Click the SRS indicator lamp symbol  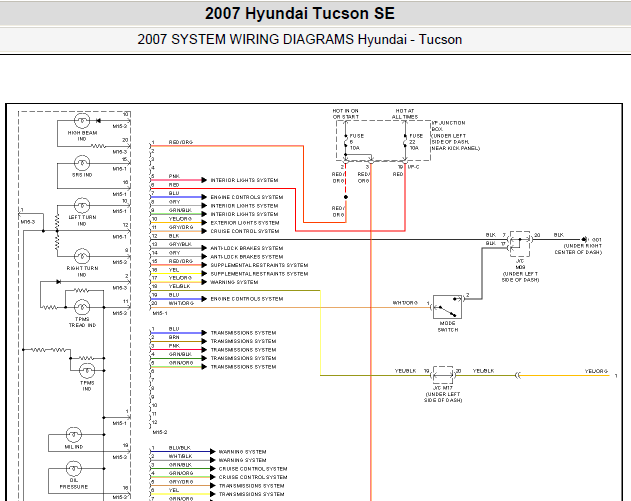click(x=82, y=163)
